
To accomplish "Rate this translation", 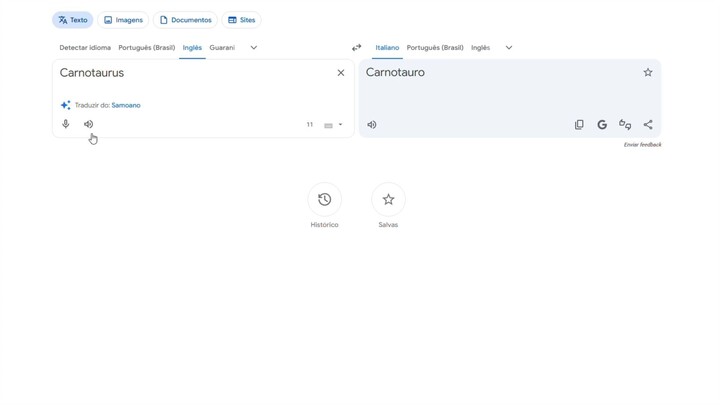I will pos(625,124).
